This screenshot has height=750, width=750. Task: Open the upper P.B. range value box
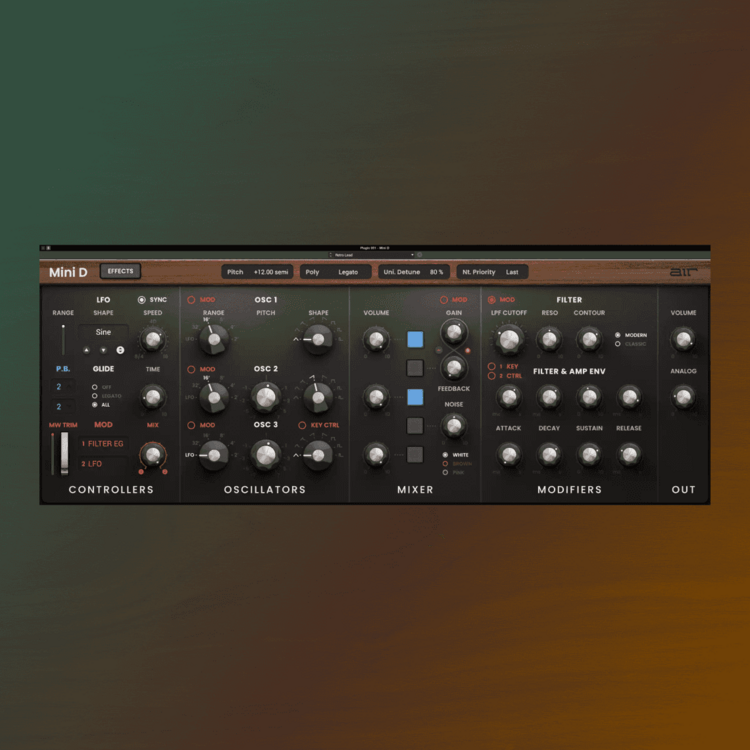point(63,386)
